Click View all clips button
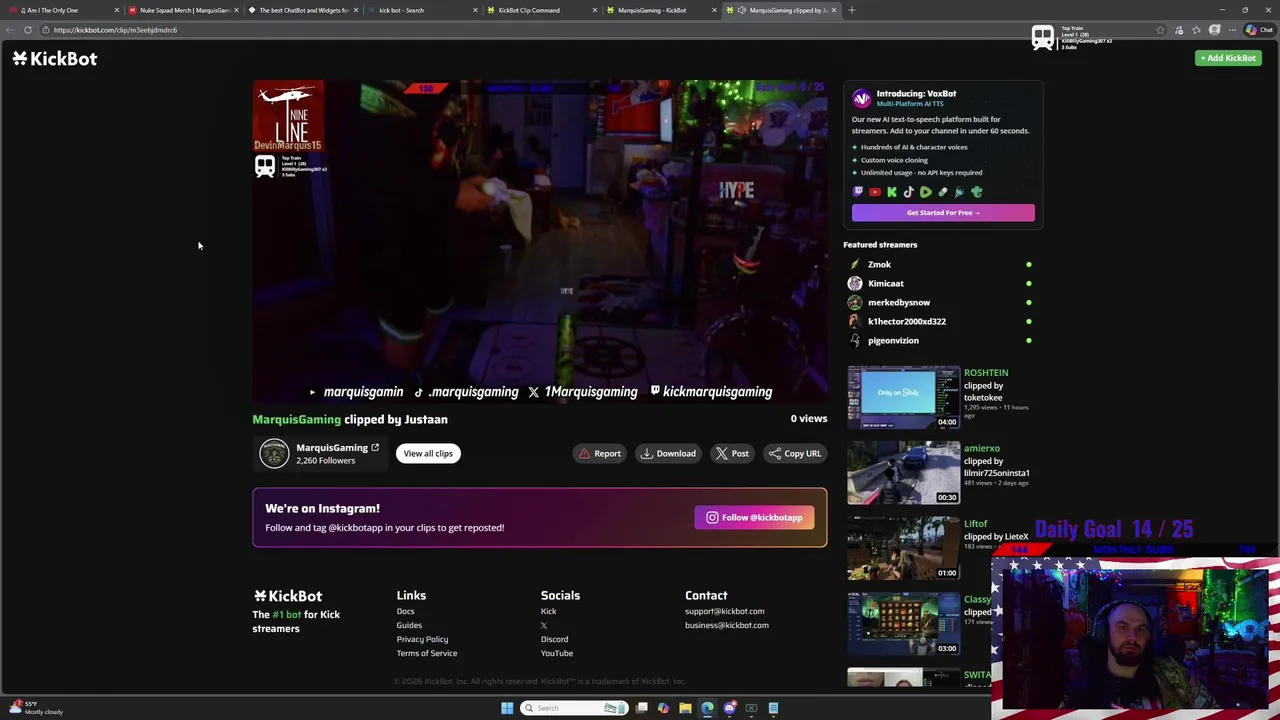 [x=428, y=454]
